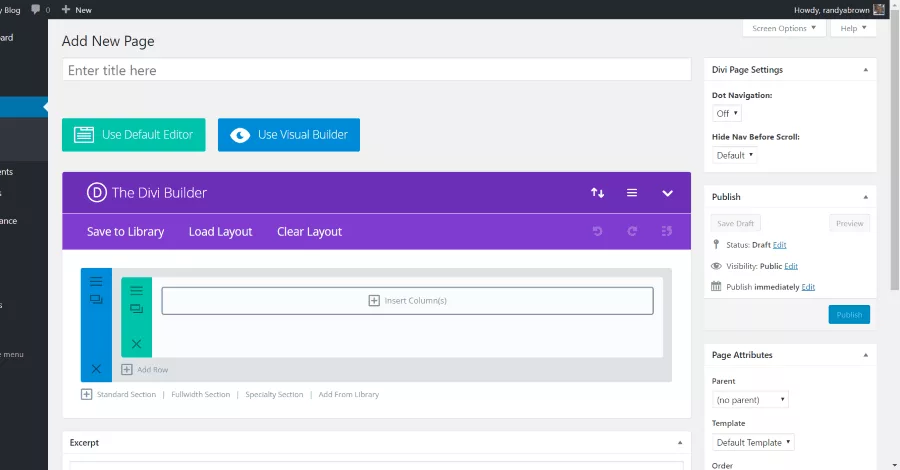Viewport: 900px width, 470px height.
Task: Edit the Publish immediately setting
Action: coord(808,287)
